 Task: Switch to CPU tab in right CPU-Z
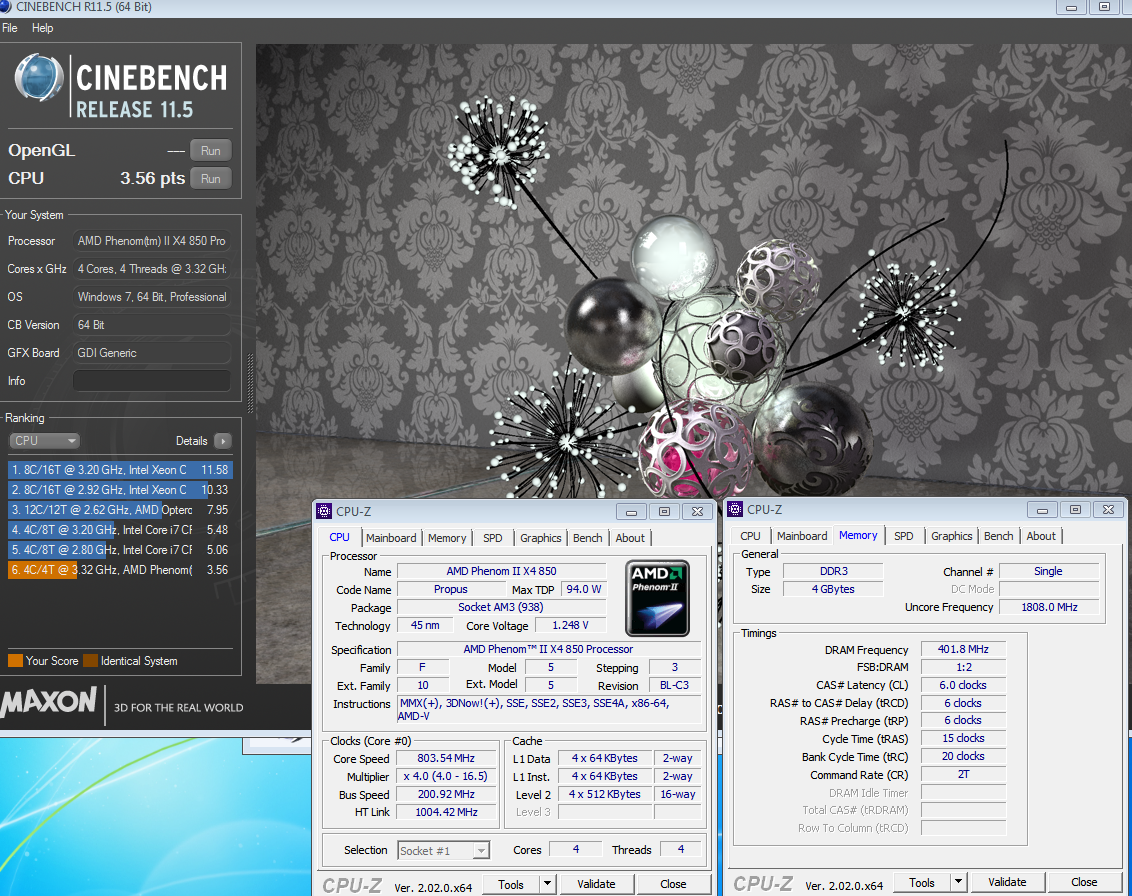point(750,536)
